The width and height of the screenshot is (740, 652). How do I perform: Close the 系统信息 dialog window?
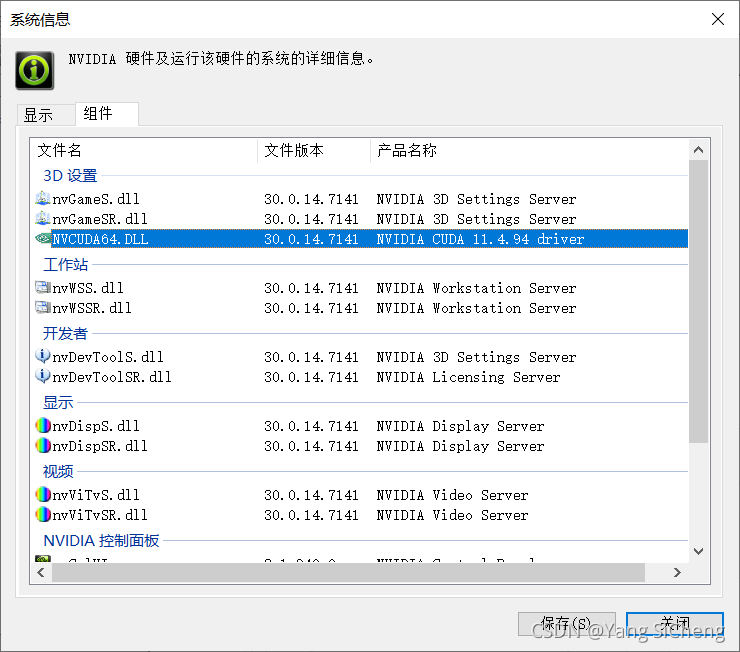pos(718,19)
